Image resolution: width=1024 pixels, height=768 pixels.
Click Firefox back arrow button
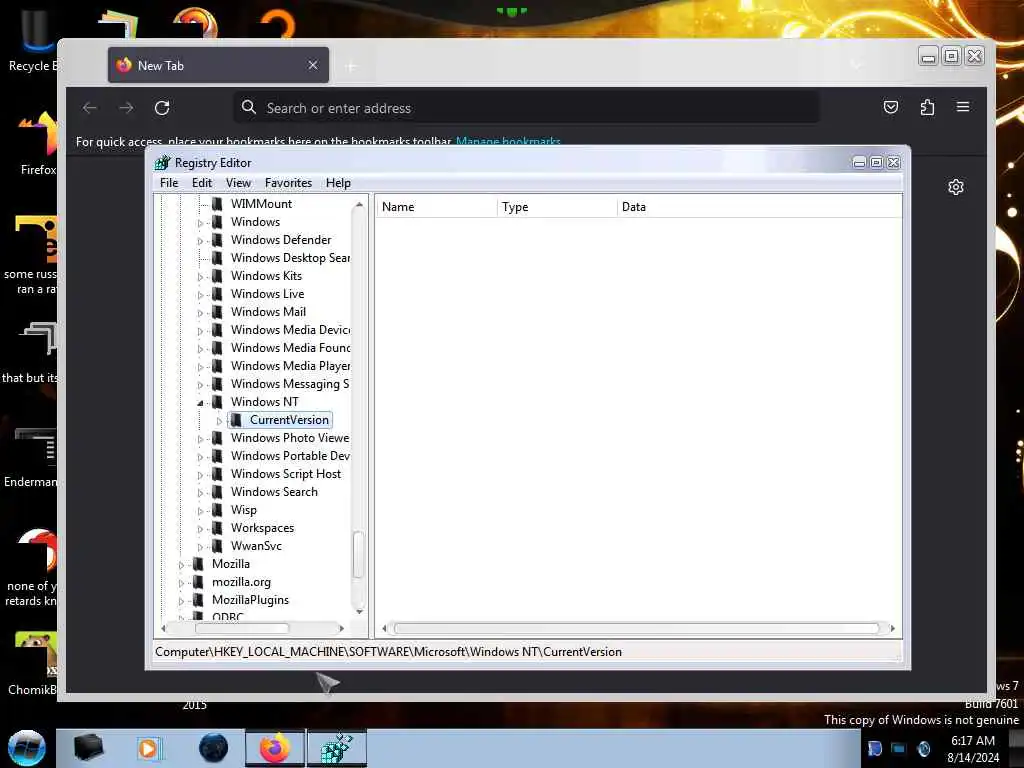[90, 108]
